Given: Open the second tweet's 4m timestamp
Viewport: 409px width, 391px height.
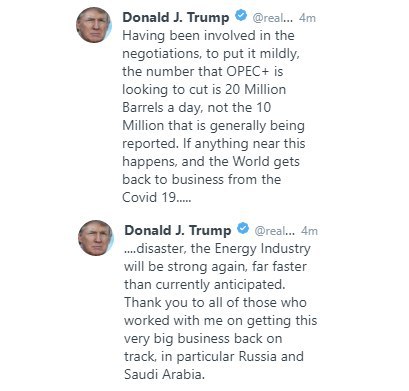Looking at the screenshot, I should (309, 231).
